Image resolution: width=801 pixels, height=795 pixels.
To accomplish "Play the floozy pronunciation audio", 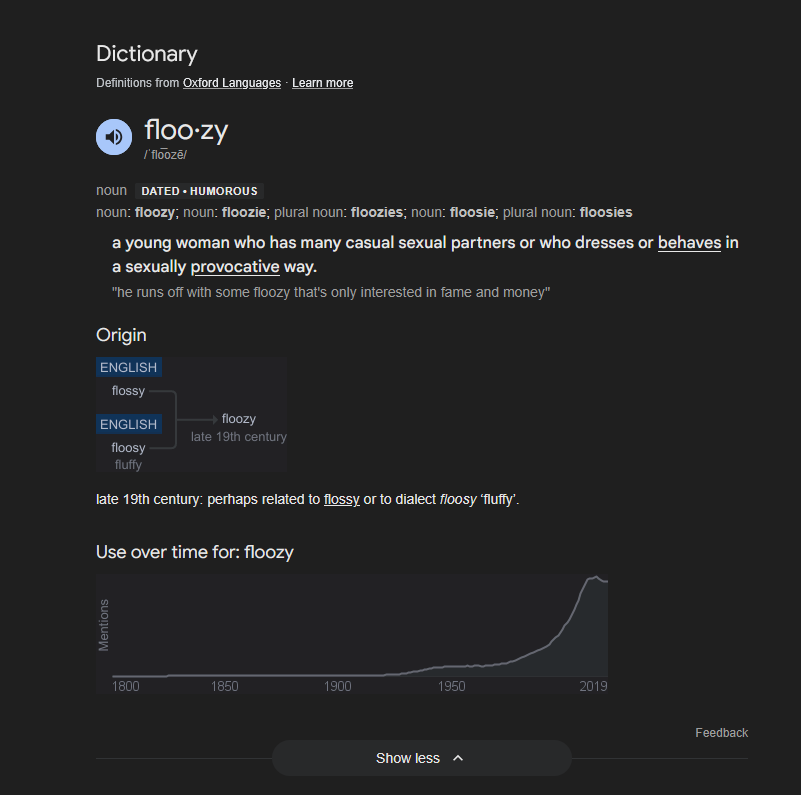I will 114,137.
